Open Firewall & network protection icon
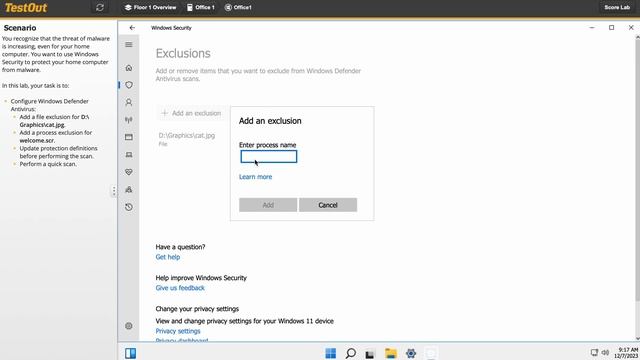This screenshot has height=360, width=640. 129,120
